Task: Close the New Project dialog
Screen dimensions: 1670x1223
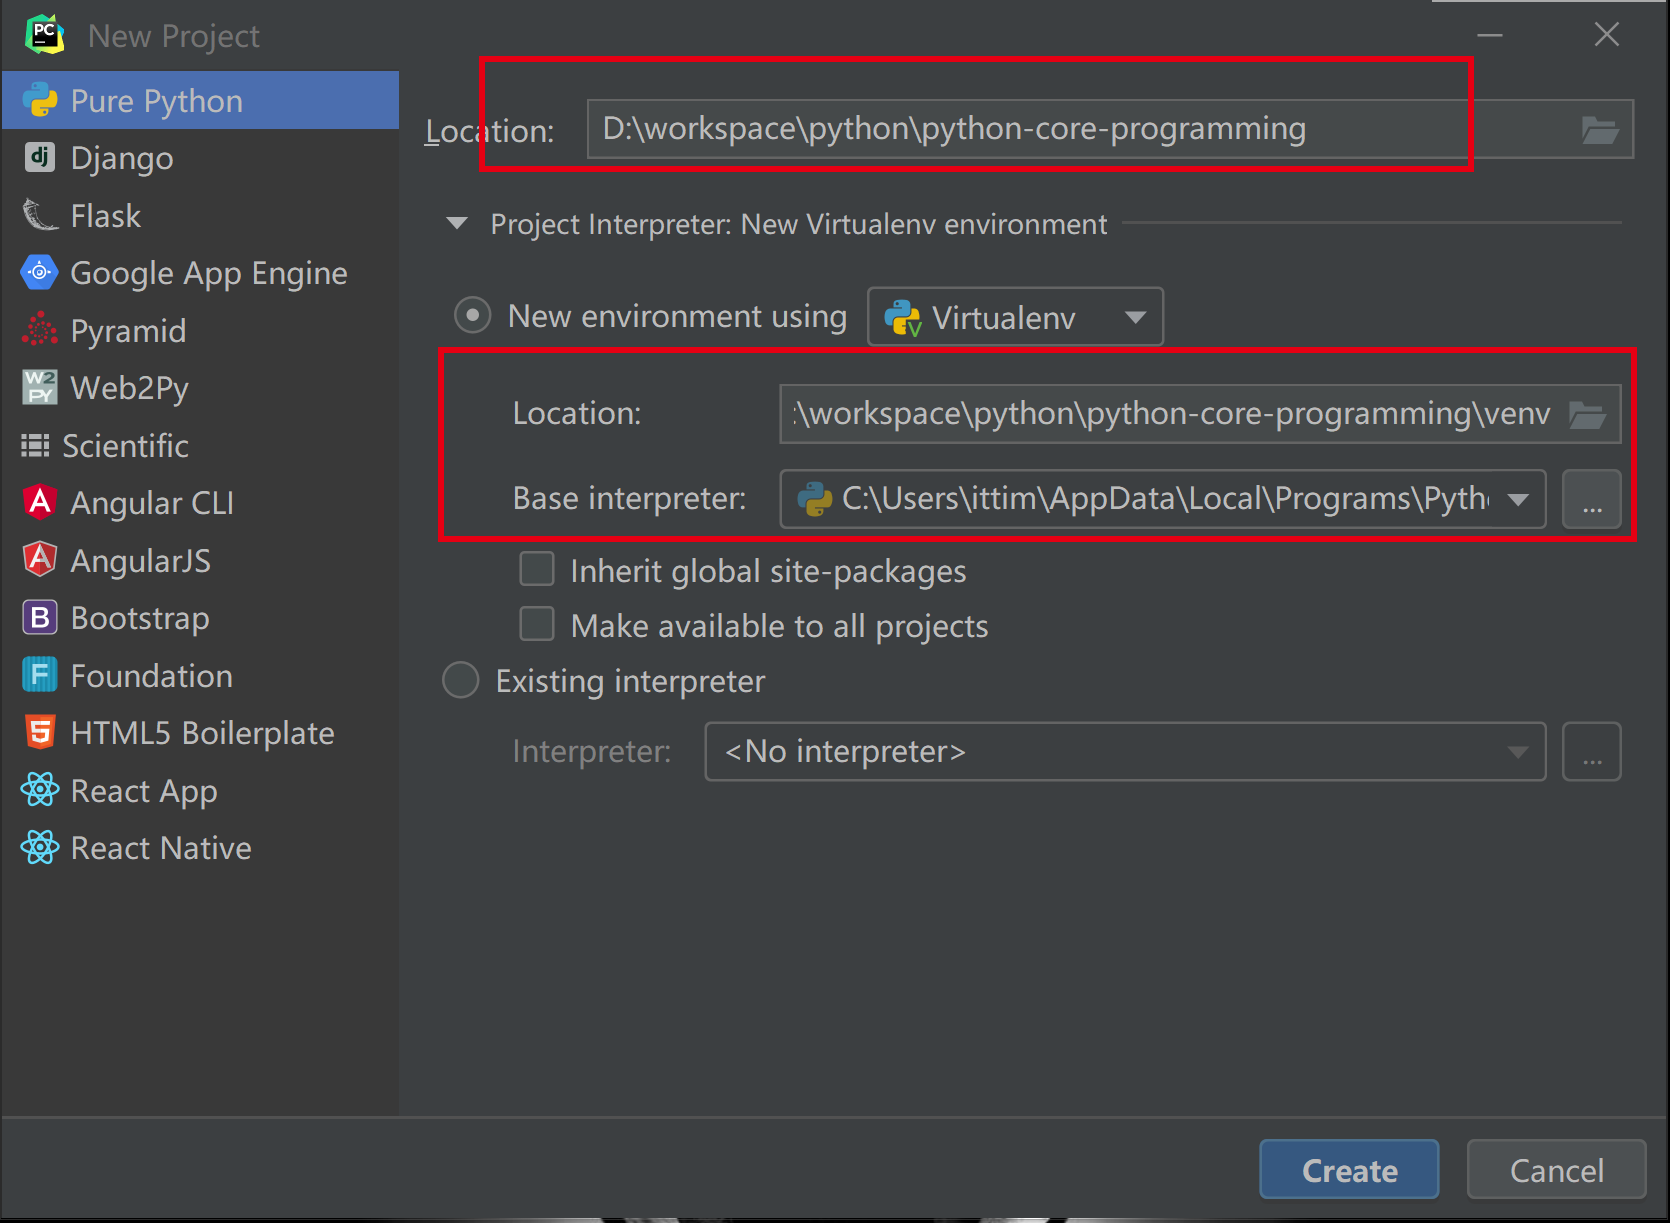Action: [1607, 35]
